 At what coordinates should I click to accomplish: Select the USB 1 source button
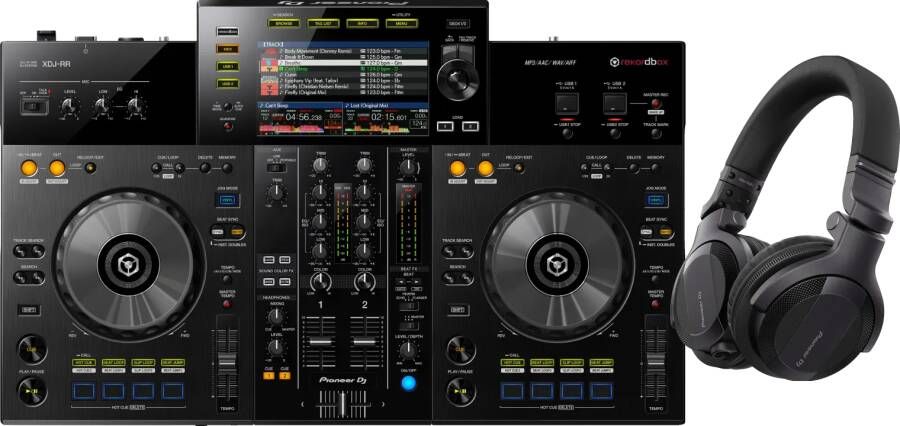click(x=227, y=66)
